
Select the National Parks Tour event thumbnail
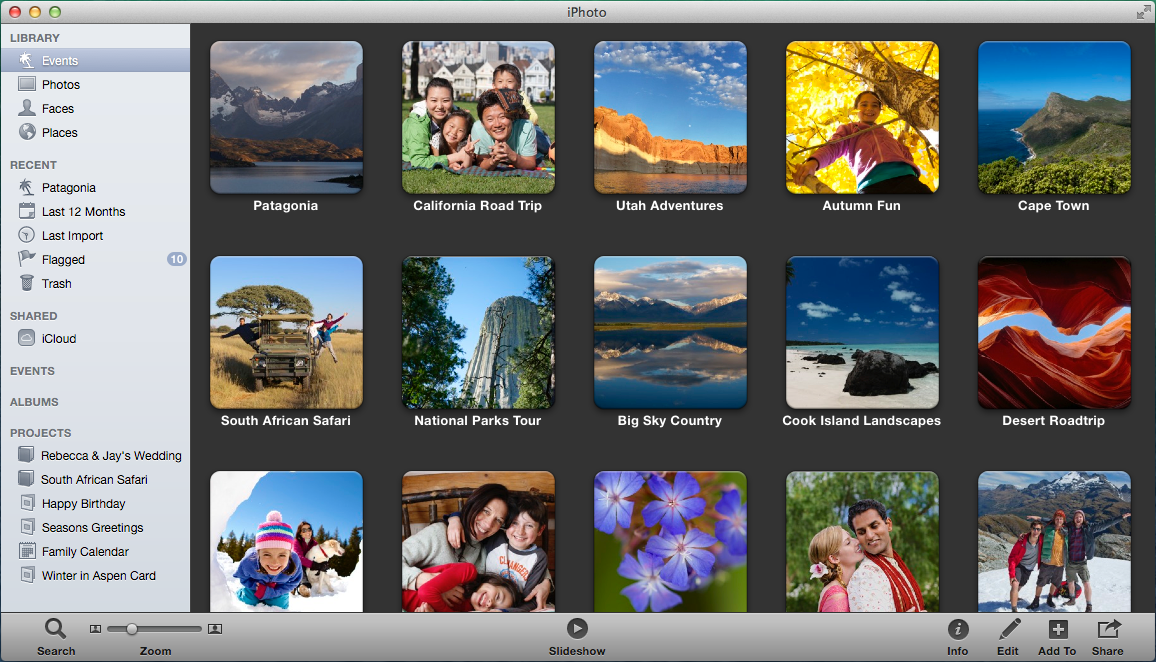[478, 332]
